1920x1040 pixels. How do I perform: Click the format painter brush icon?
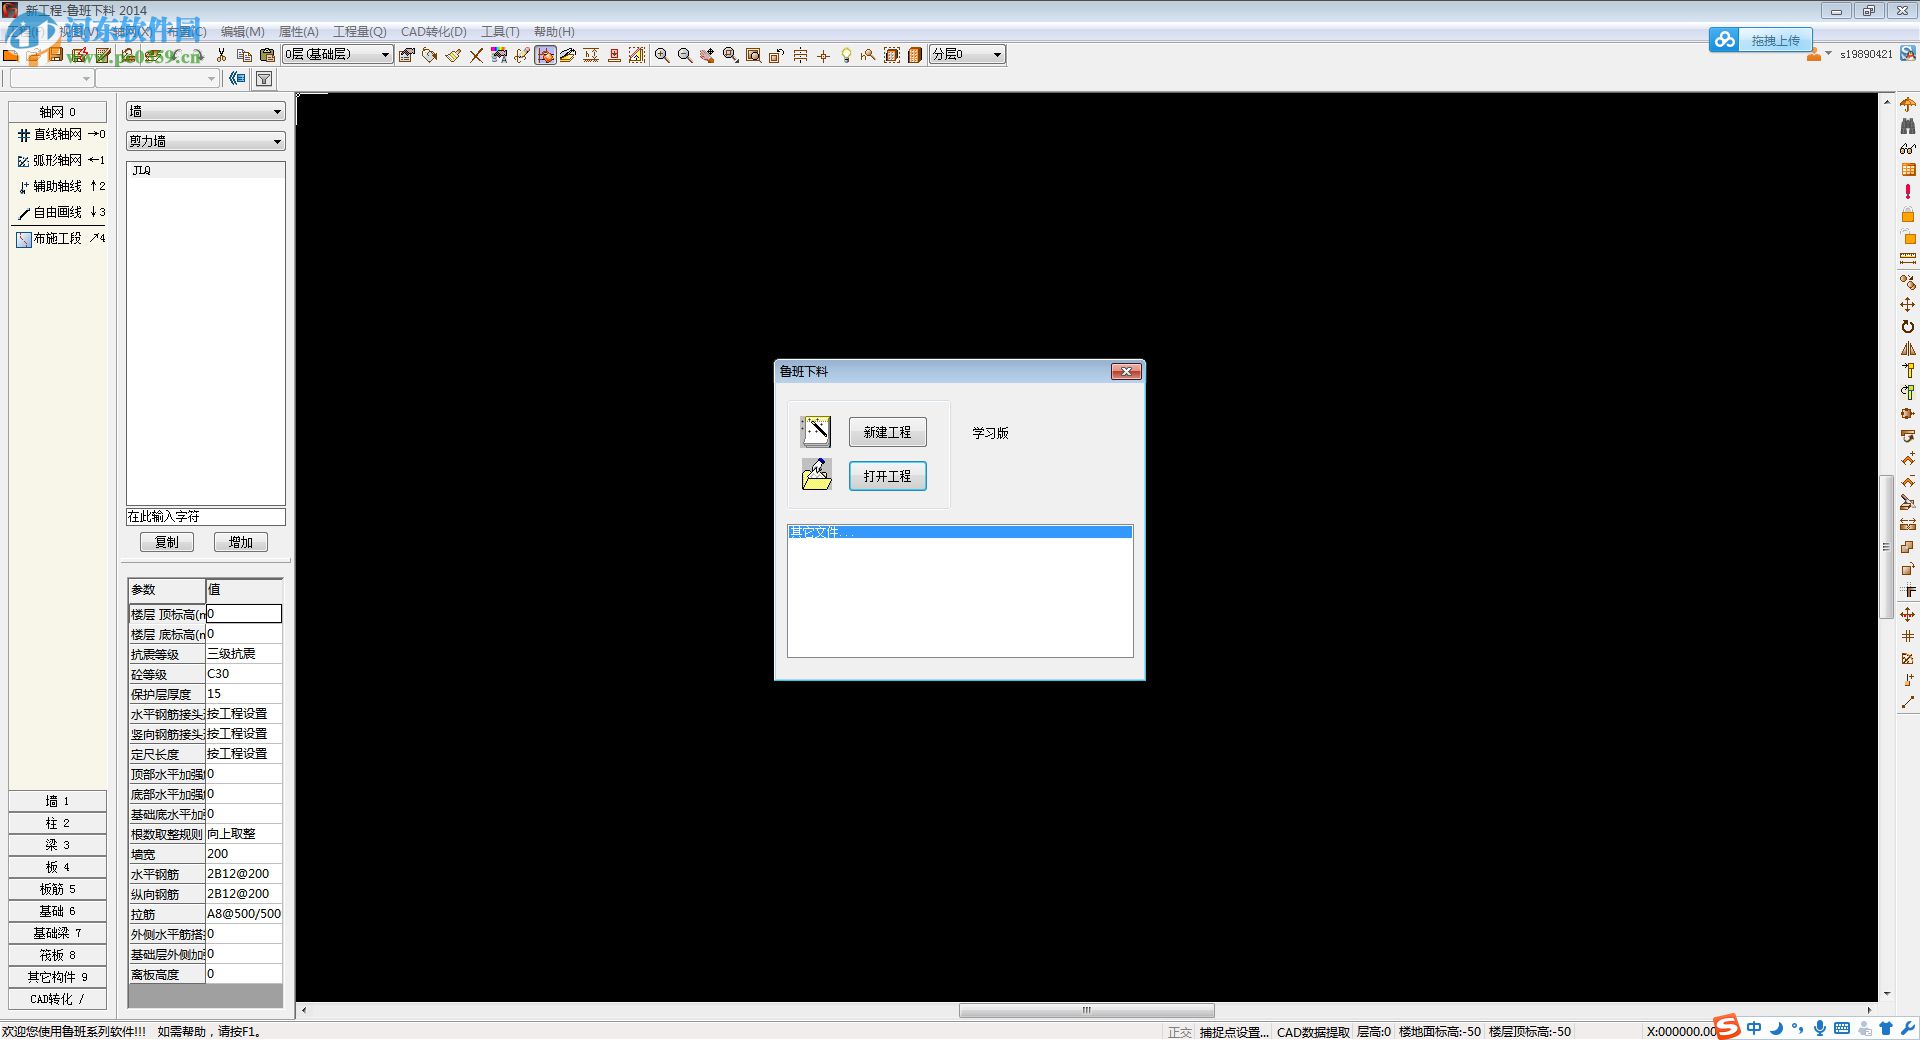coord(453,55)
